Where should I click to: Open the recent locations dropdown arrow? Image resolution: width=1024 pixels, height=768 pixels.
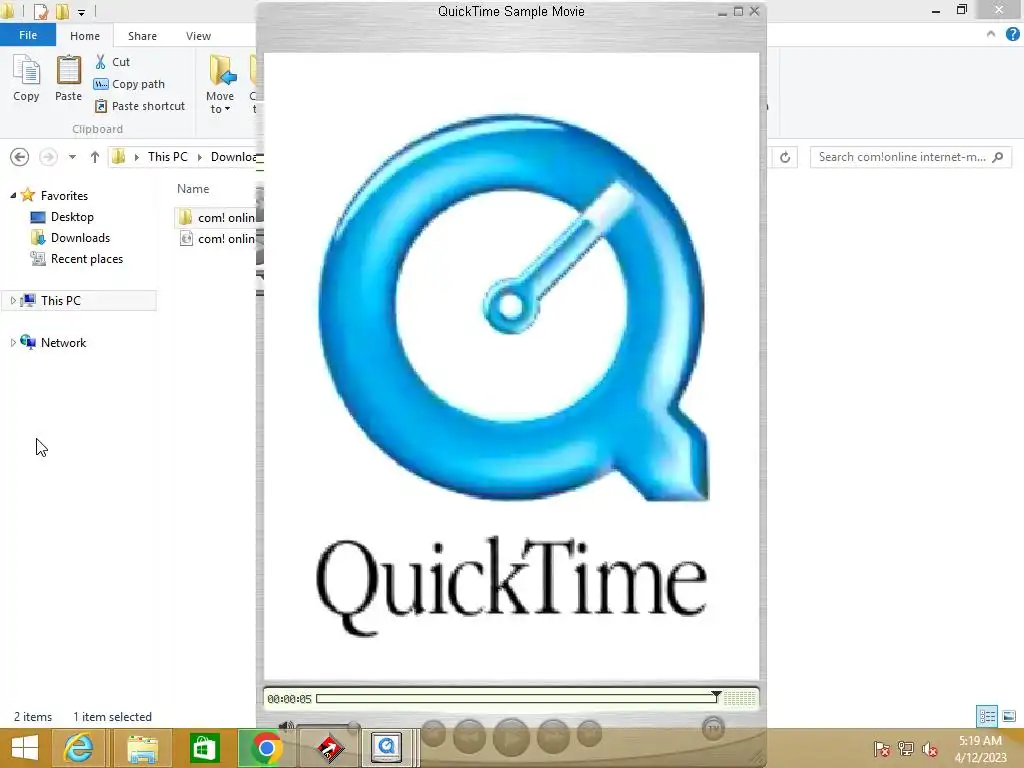coord(72,157)
